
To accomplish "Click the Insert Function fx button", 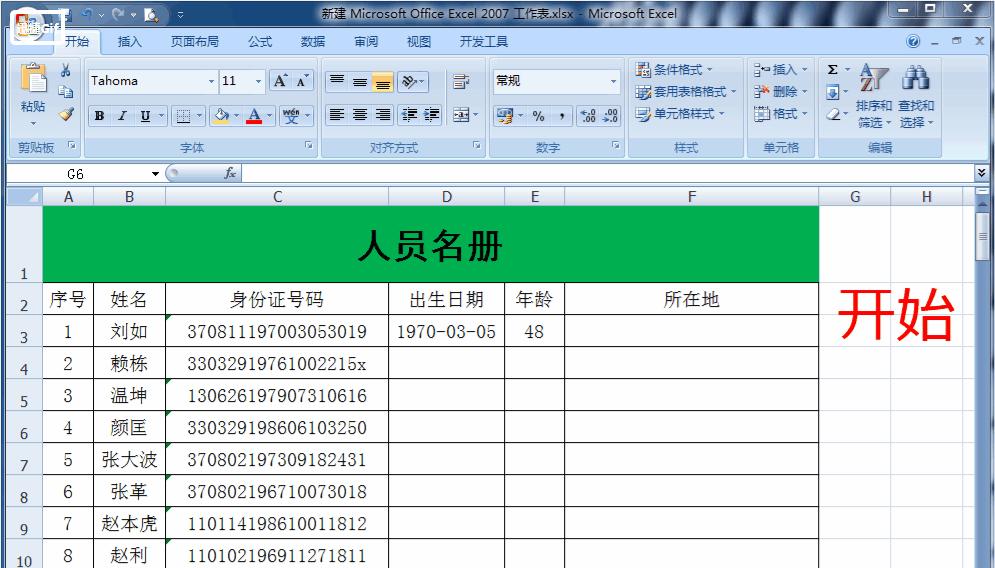I will (x=230, y=173).
